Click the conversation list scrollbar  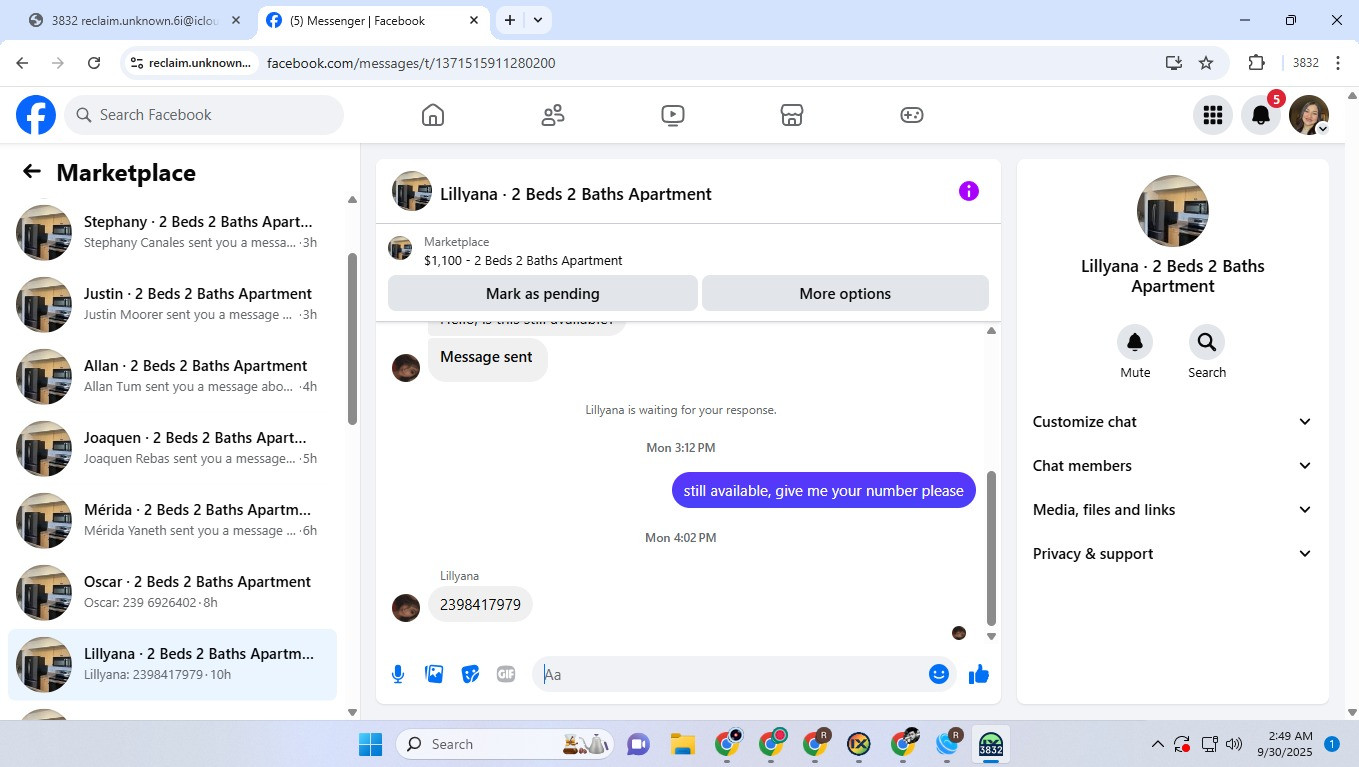[x=352, y=339]
